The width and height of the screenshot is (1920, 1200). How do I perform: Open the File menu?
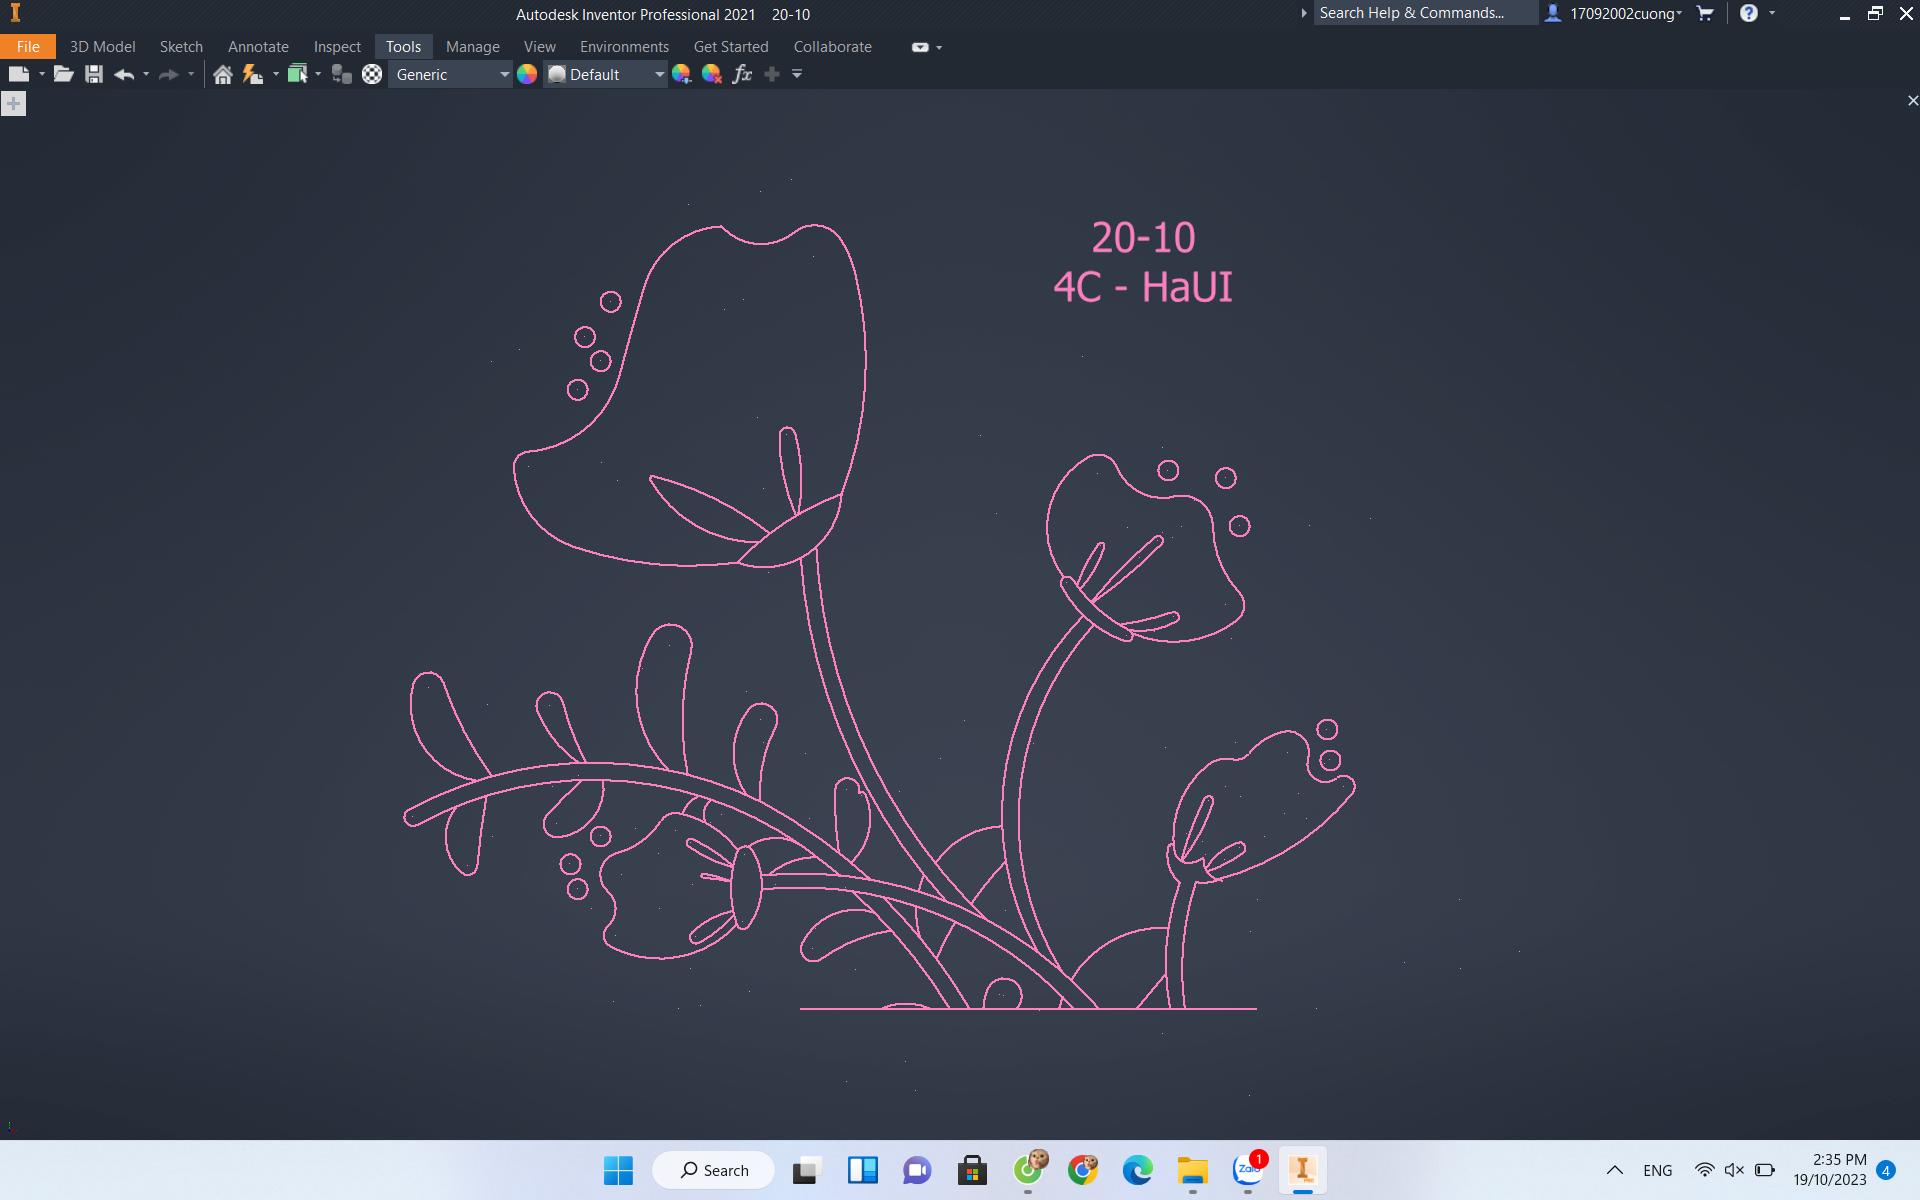(x=28, y=46)
